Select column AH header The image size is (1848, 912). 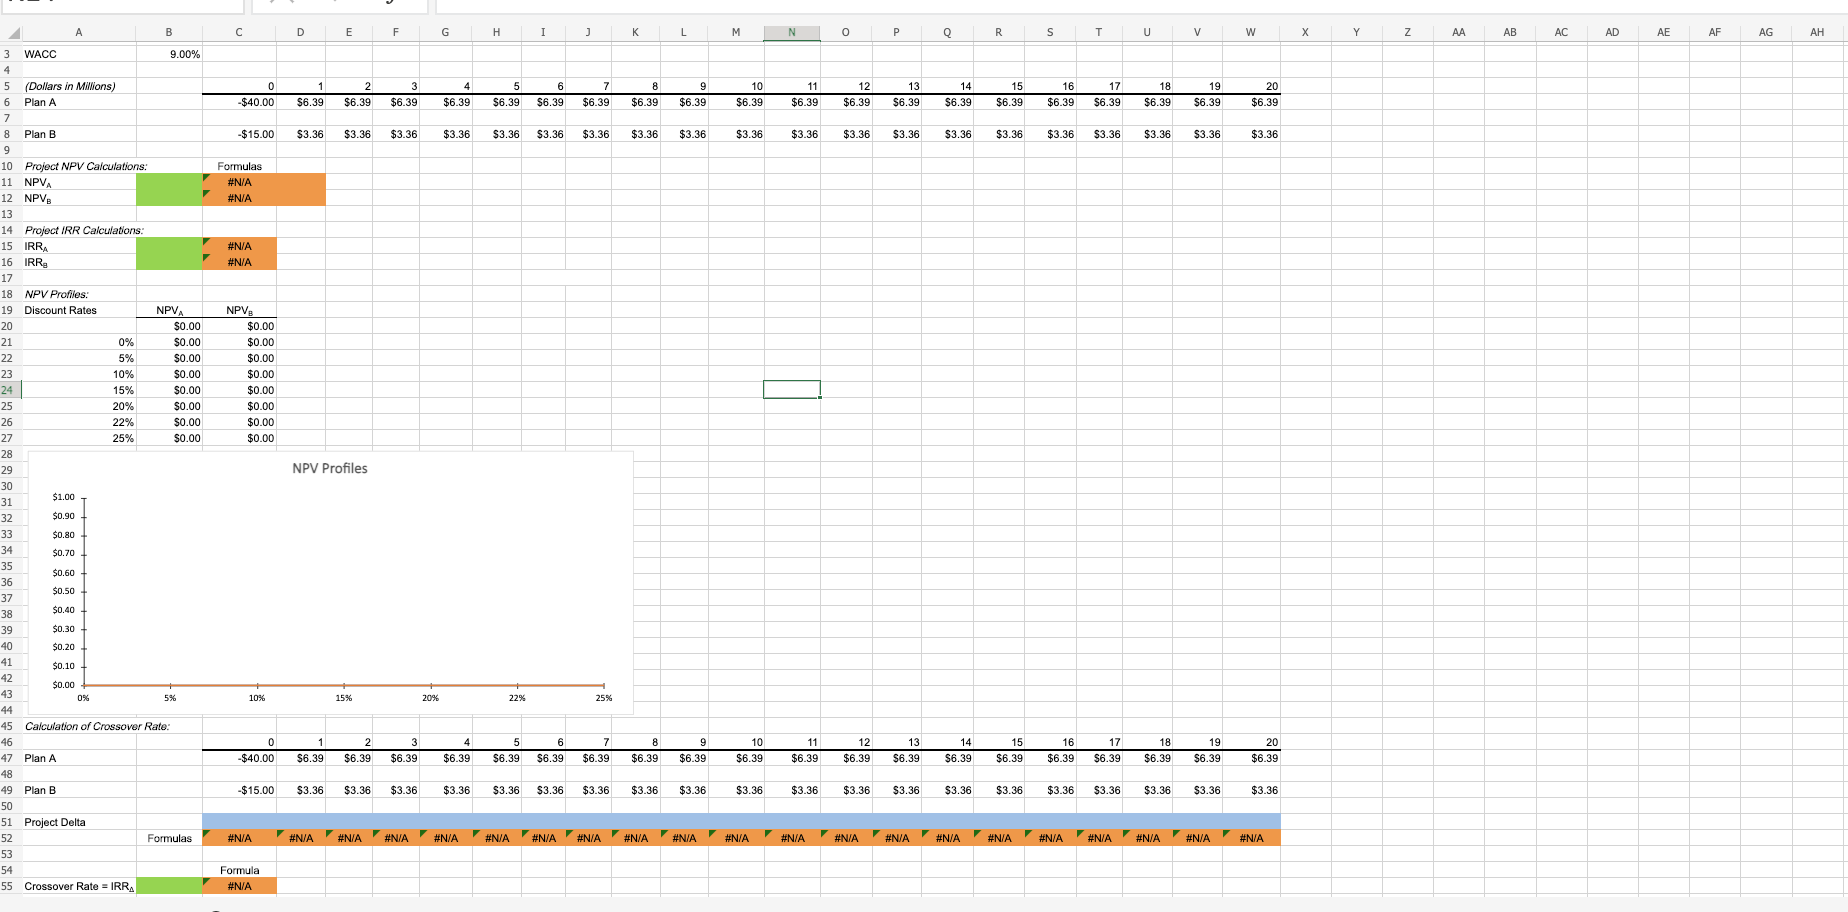coord(1817,33)
